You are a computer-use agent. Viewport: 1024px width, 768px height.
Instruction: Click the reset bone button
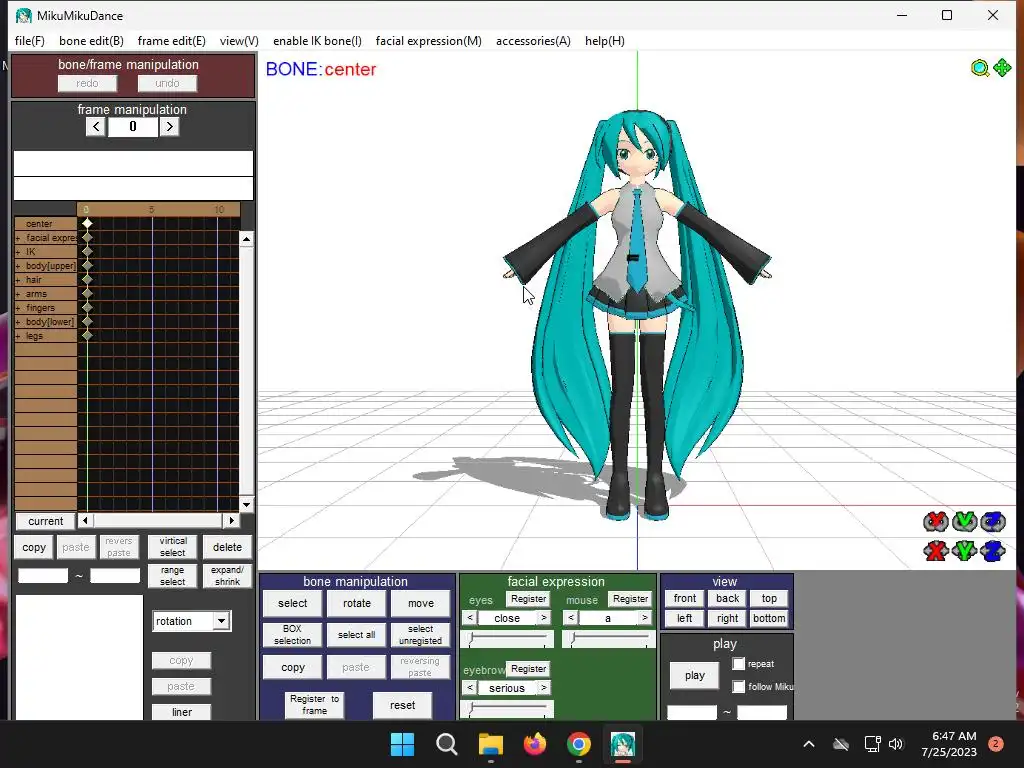tap(402, 705)
